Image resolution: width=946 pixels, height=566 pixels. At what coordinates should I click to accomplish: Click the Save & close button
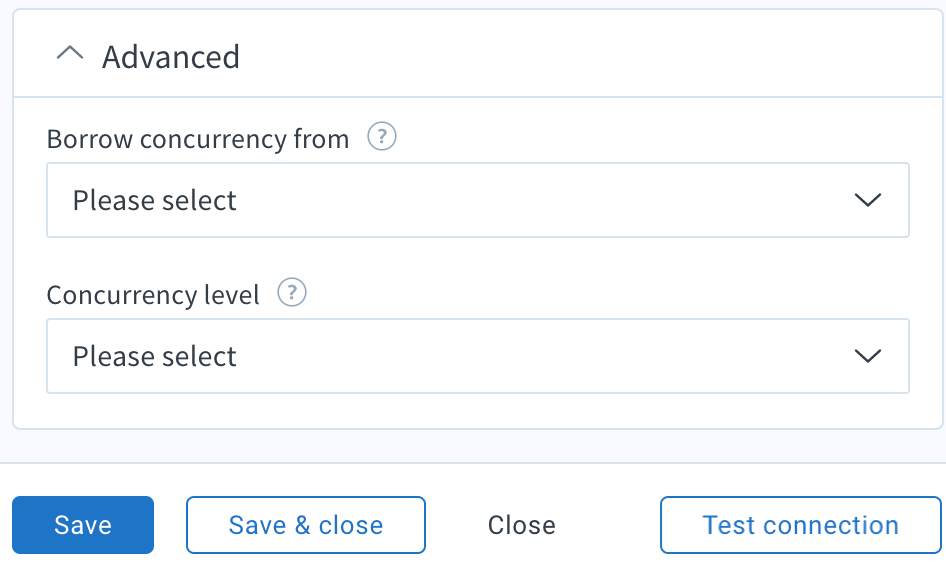(x=306, y=525)
